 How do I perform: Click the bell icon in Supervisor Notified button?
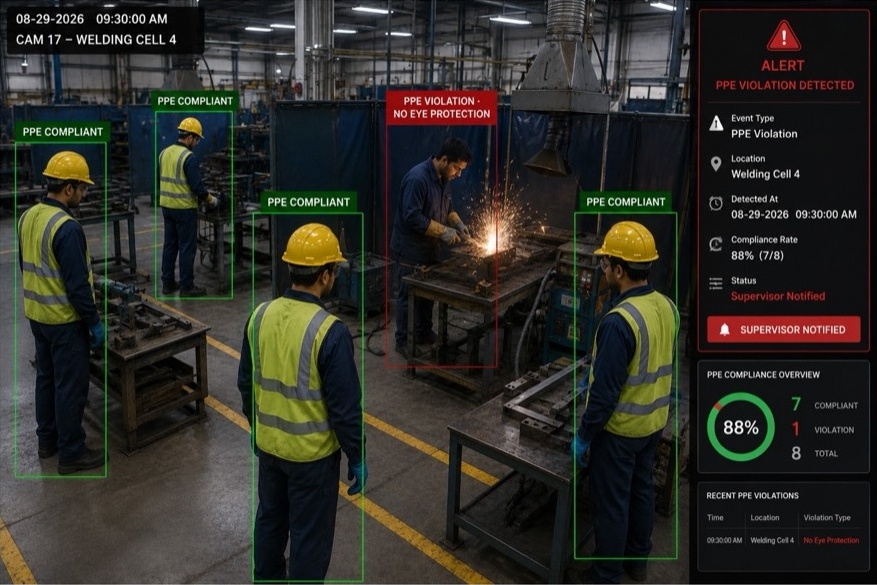724,329
